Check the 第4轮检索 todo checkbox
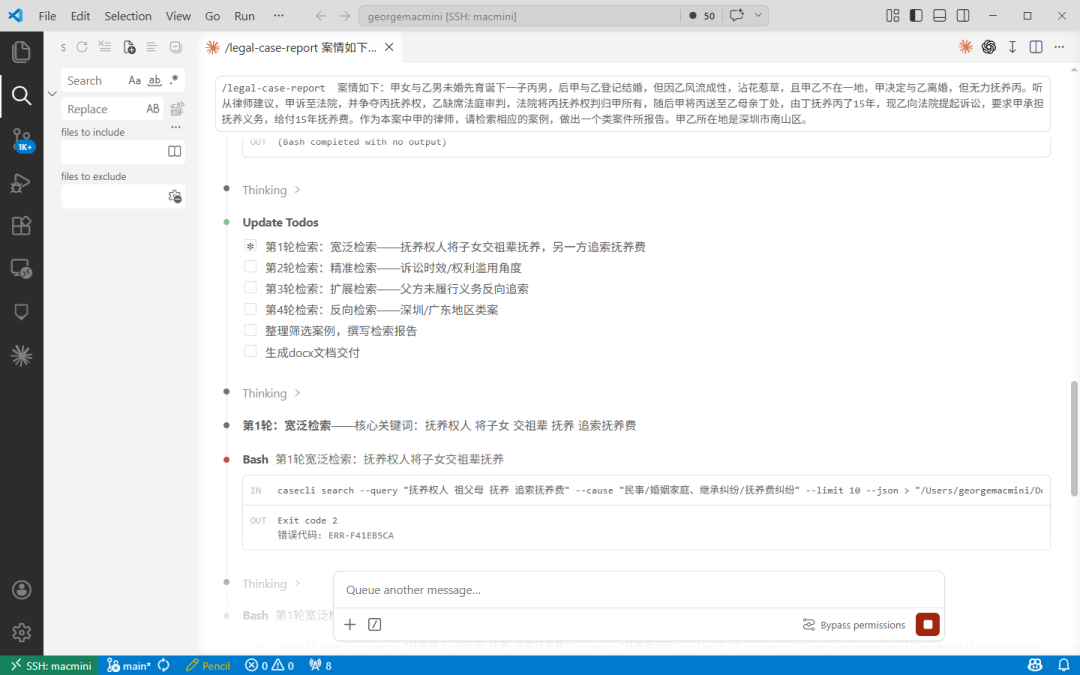Screen dimensions: 1080x675 pyautogui.click(x=250, y=309)
